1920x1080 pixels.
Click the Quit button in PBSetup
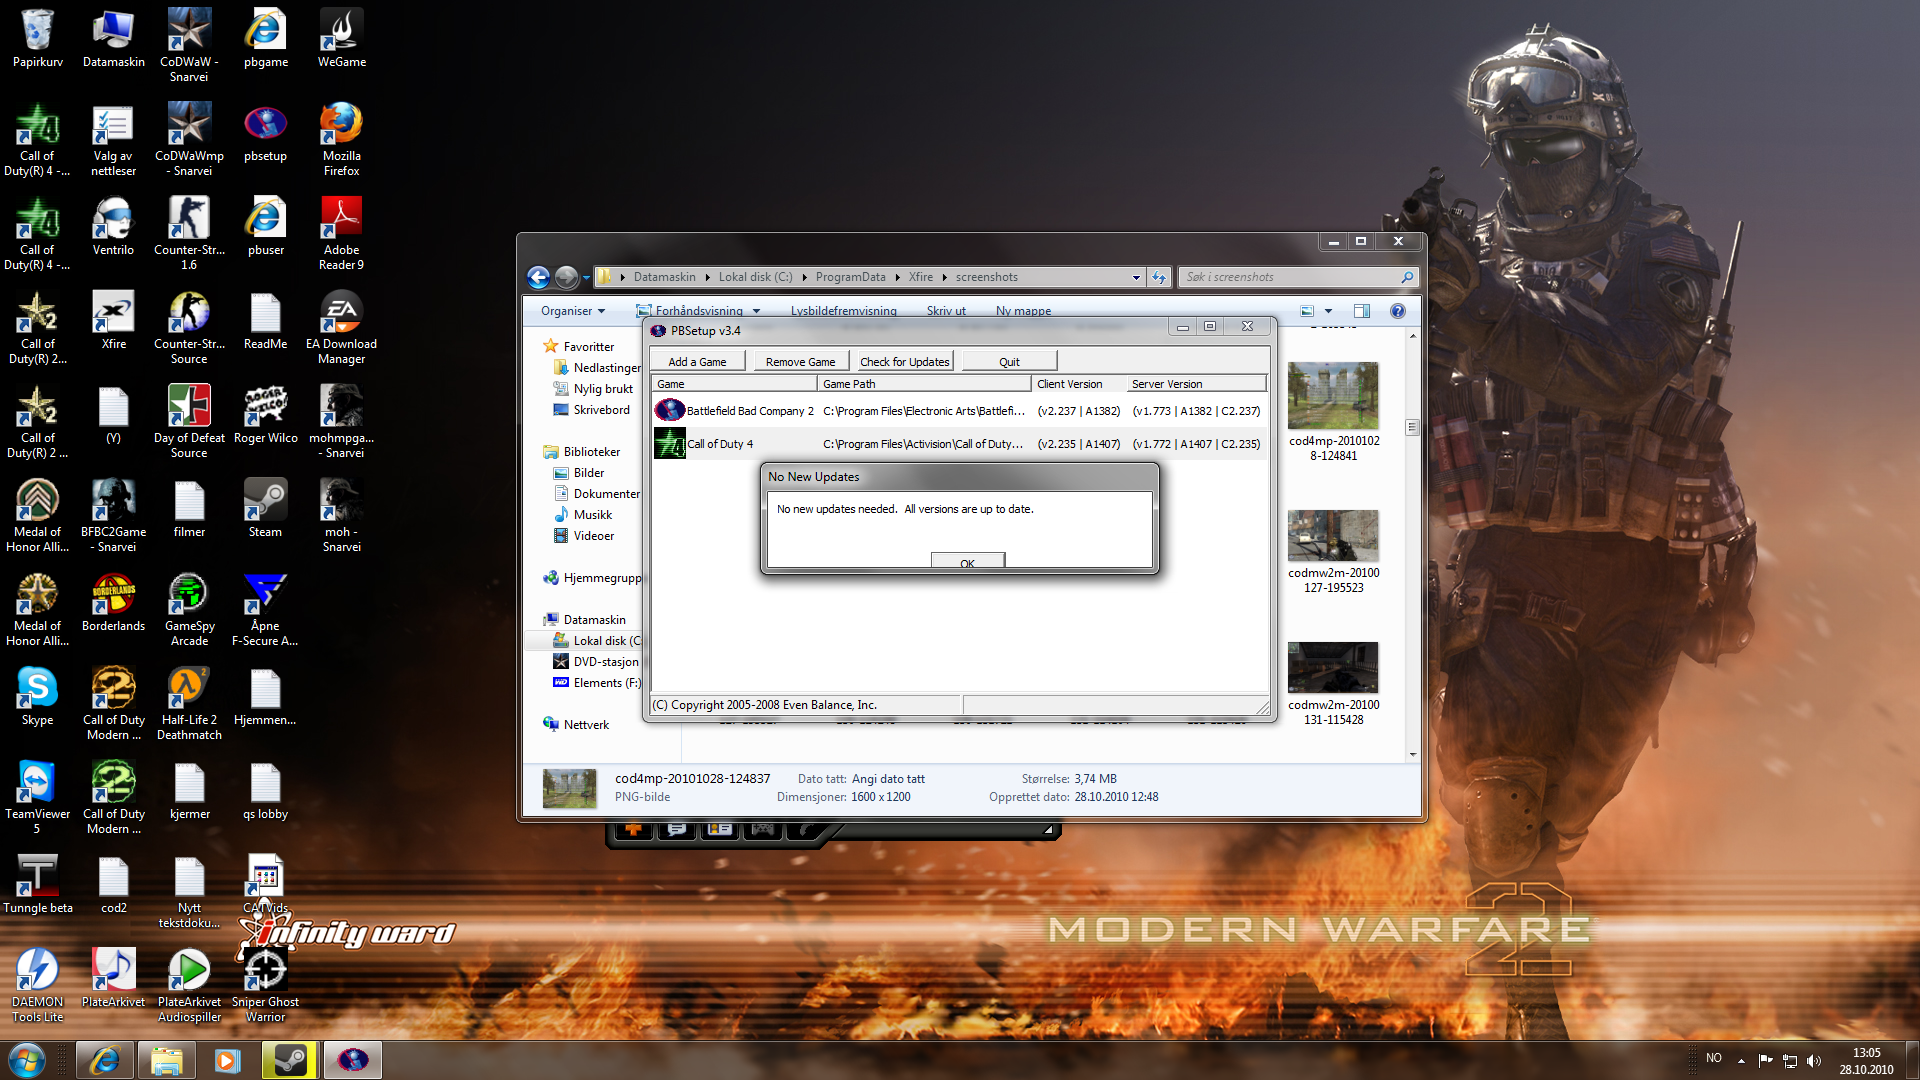click(x=1009, y=362)
